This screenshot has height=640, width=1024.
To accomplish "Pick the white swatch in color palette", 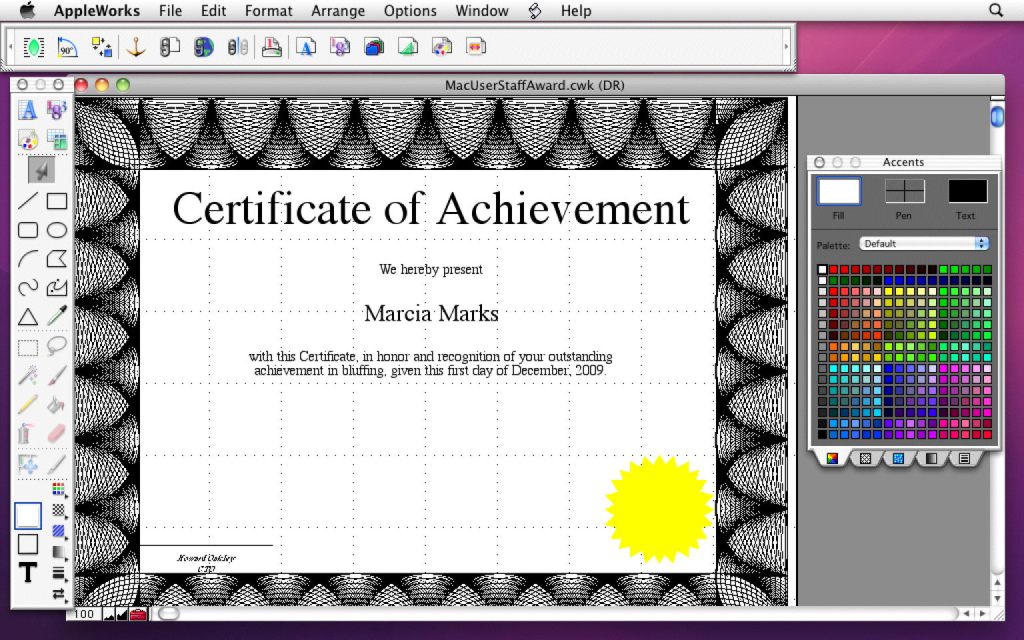I will tap(823, 270).
